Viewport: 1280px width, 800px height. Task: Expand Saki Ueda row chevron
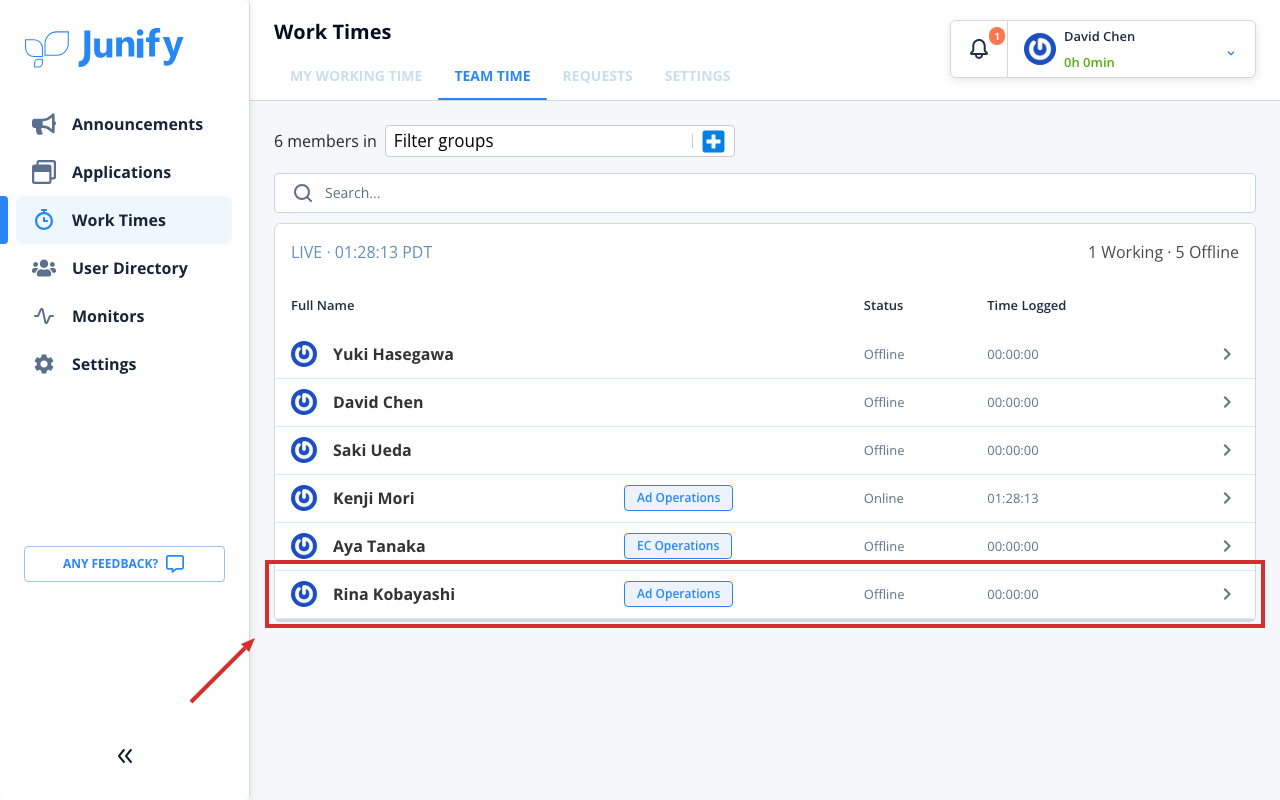[1227, 450]
